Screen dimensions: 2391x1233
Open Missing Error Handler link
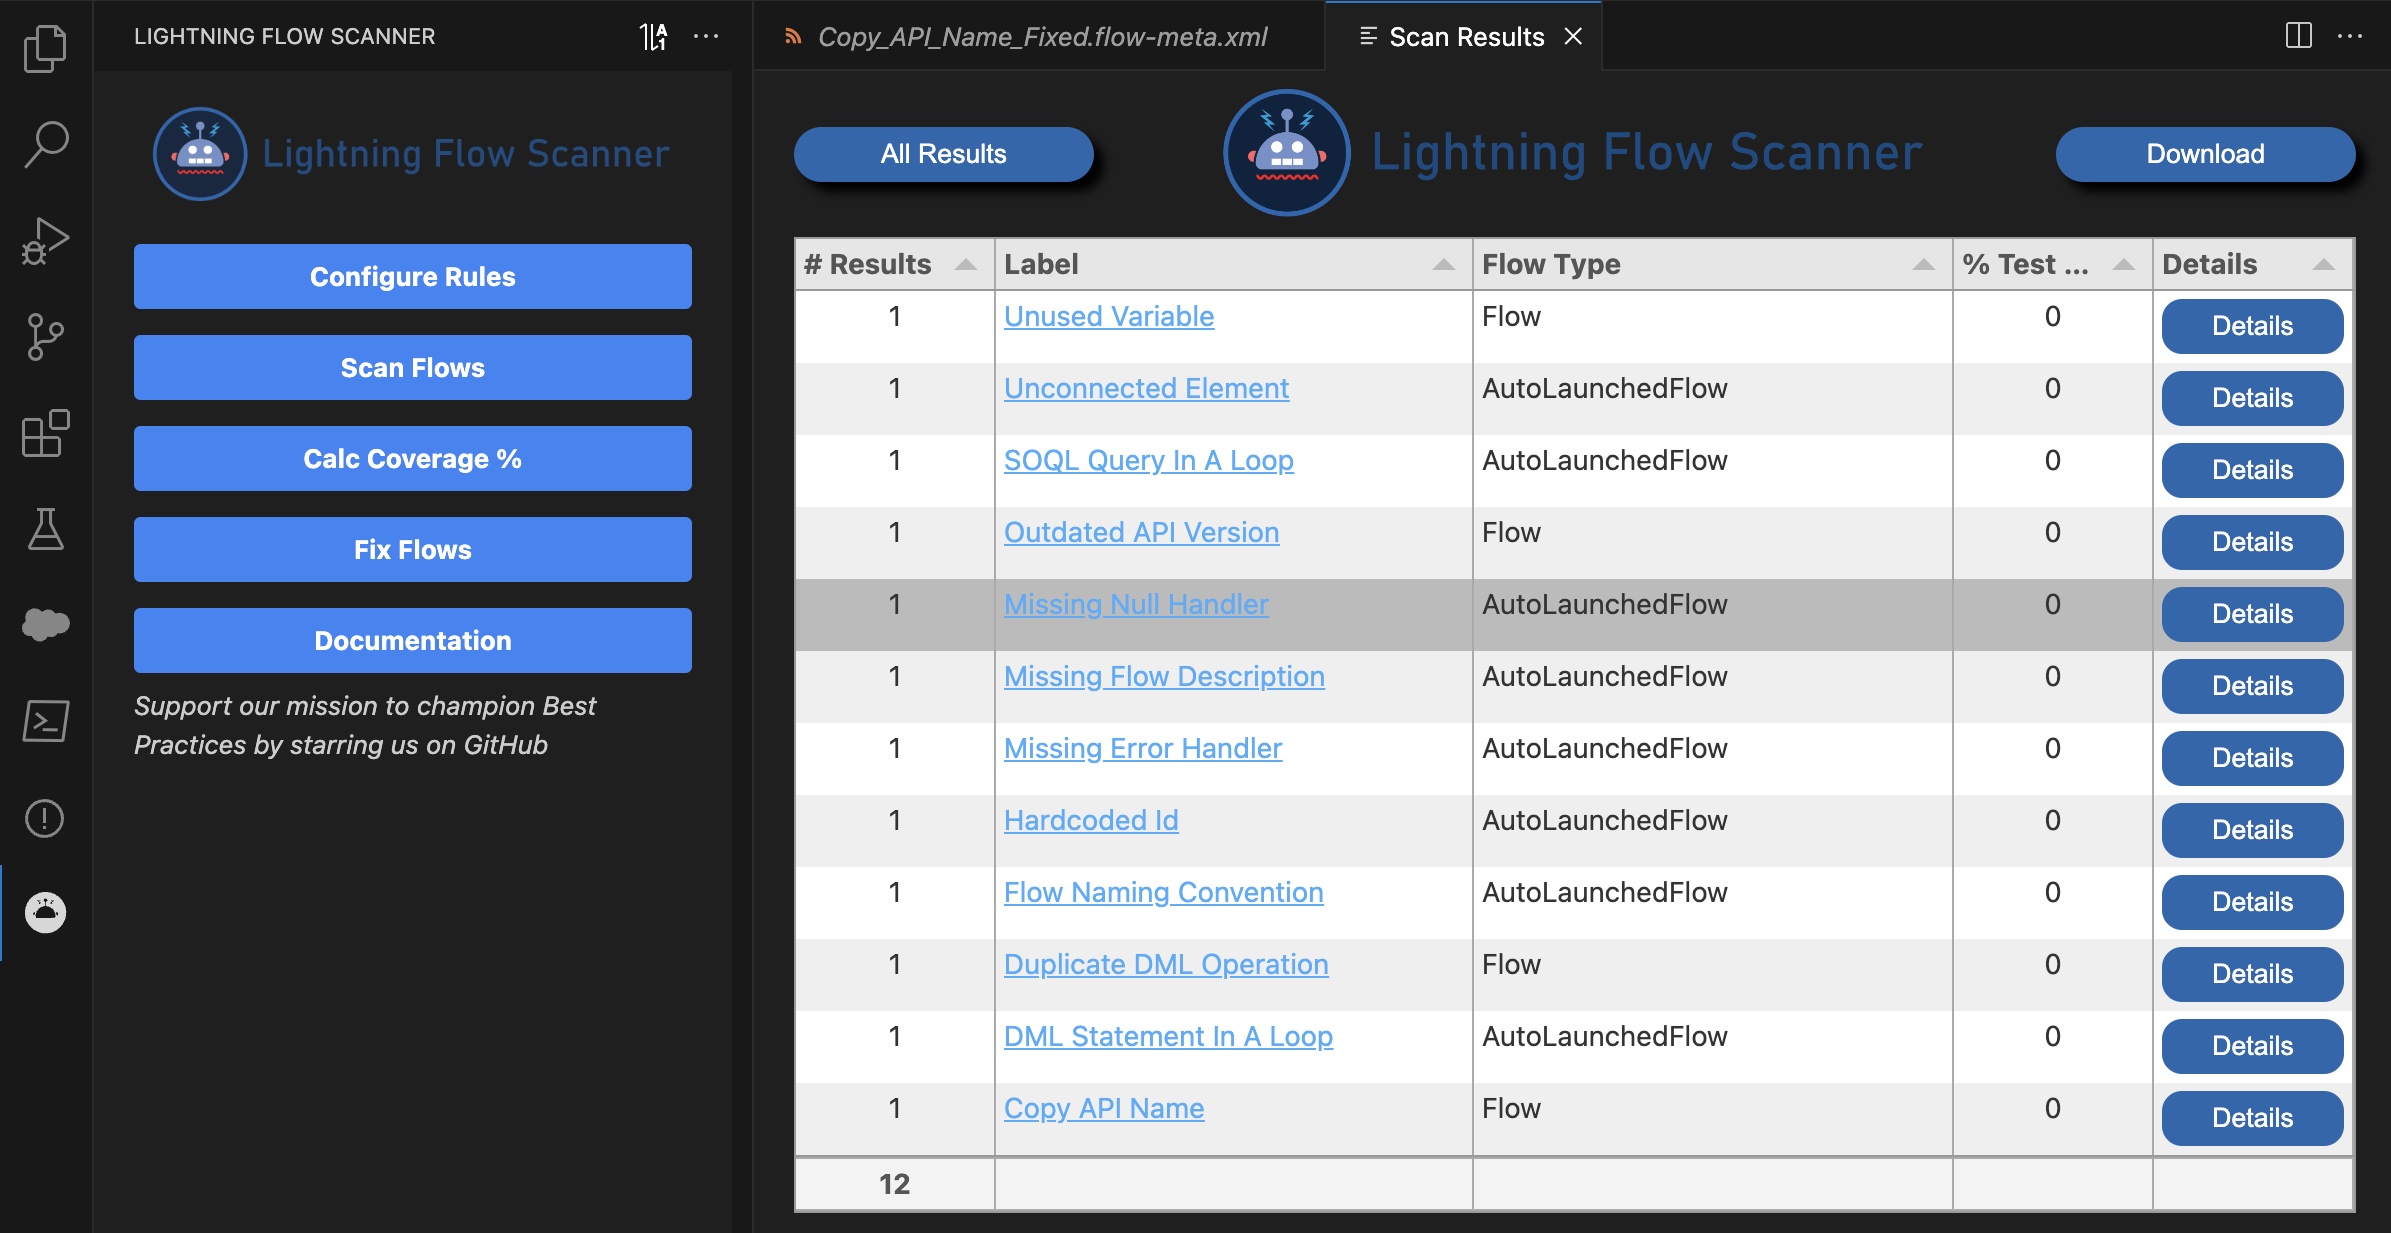coord(1143,748)
